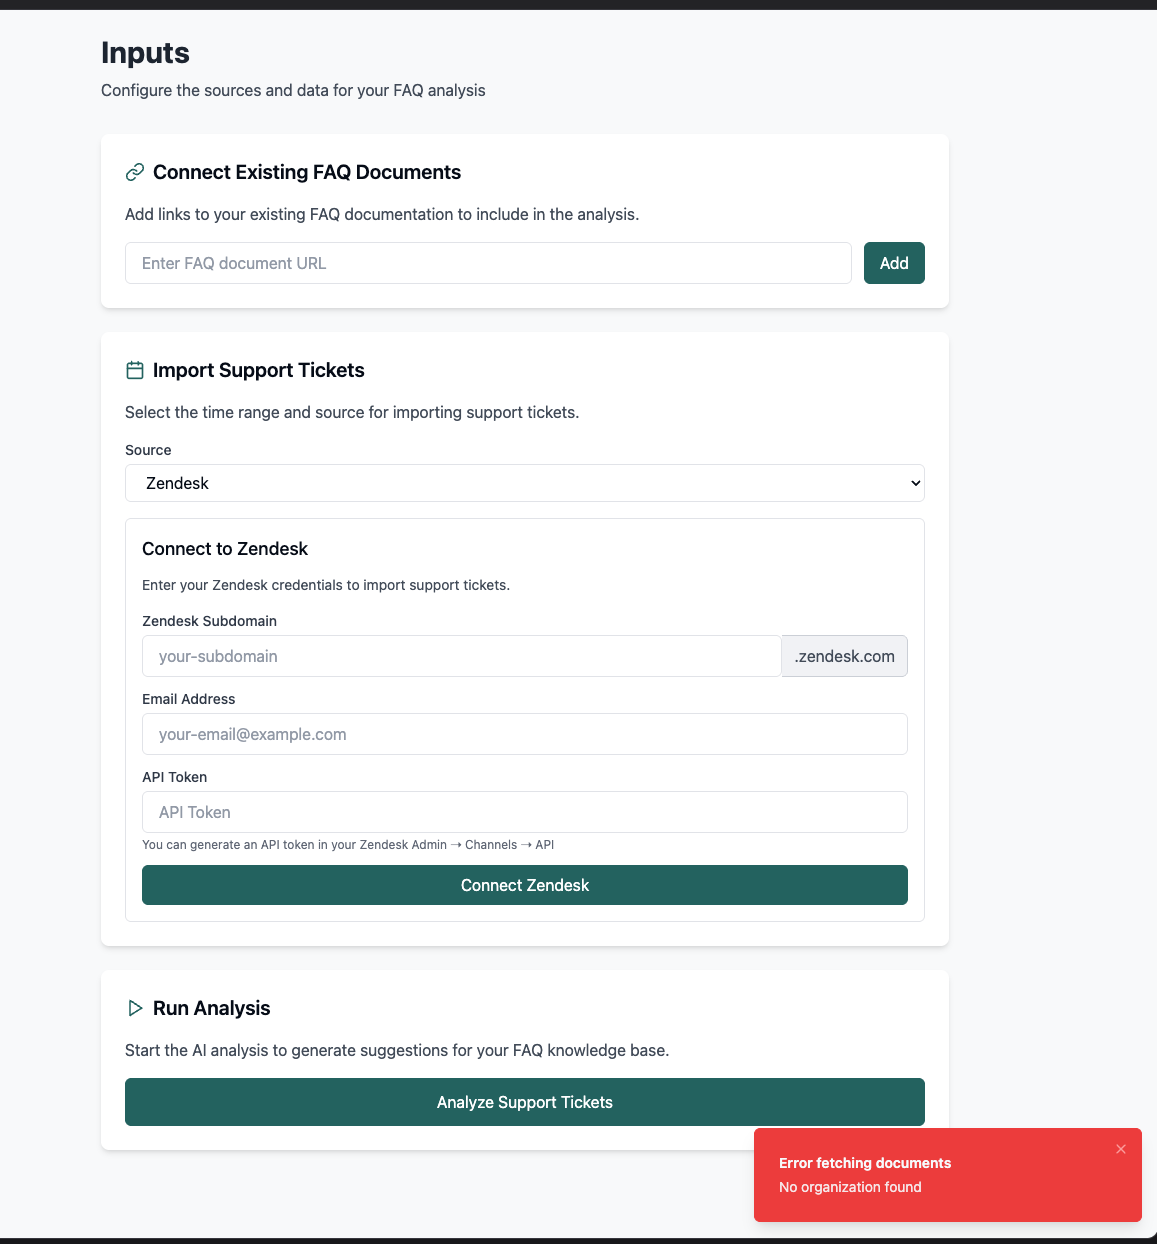Screen dimensions: 1157x1244
Task: Click the play icon beside Run Analysis
Action: click(x=135, y=1008)
